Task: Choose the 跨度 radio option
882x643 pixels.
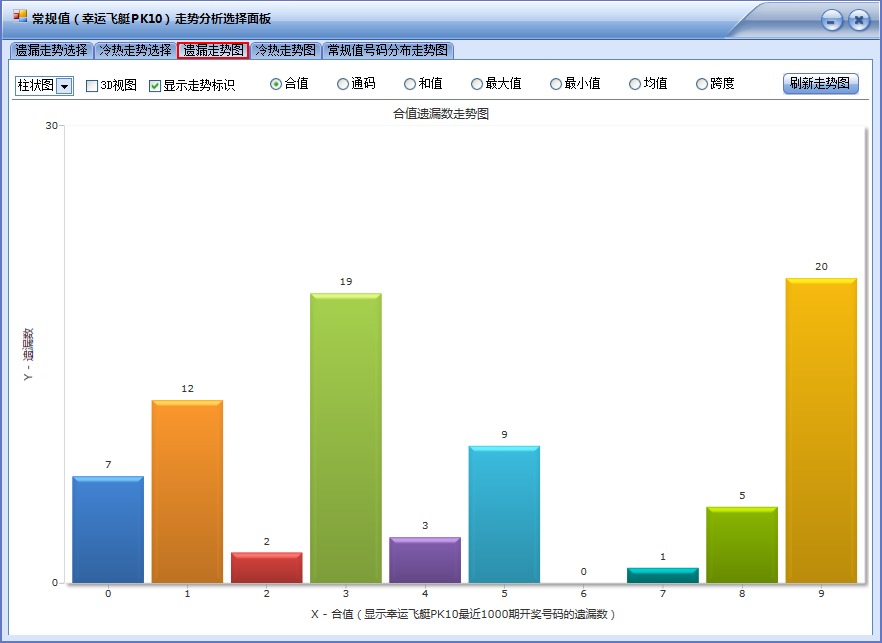Action: pyautogui.click(x=702, y=85)
